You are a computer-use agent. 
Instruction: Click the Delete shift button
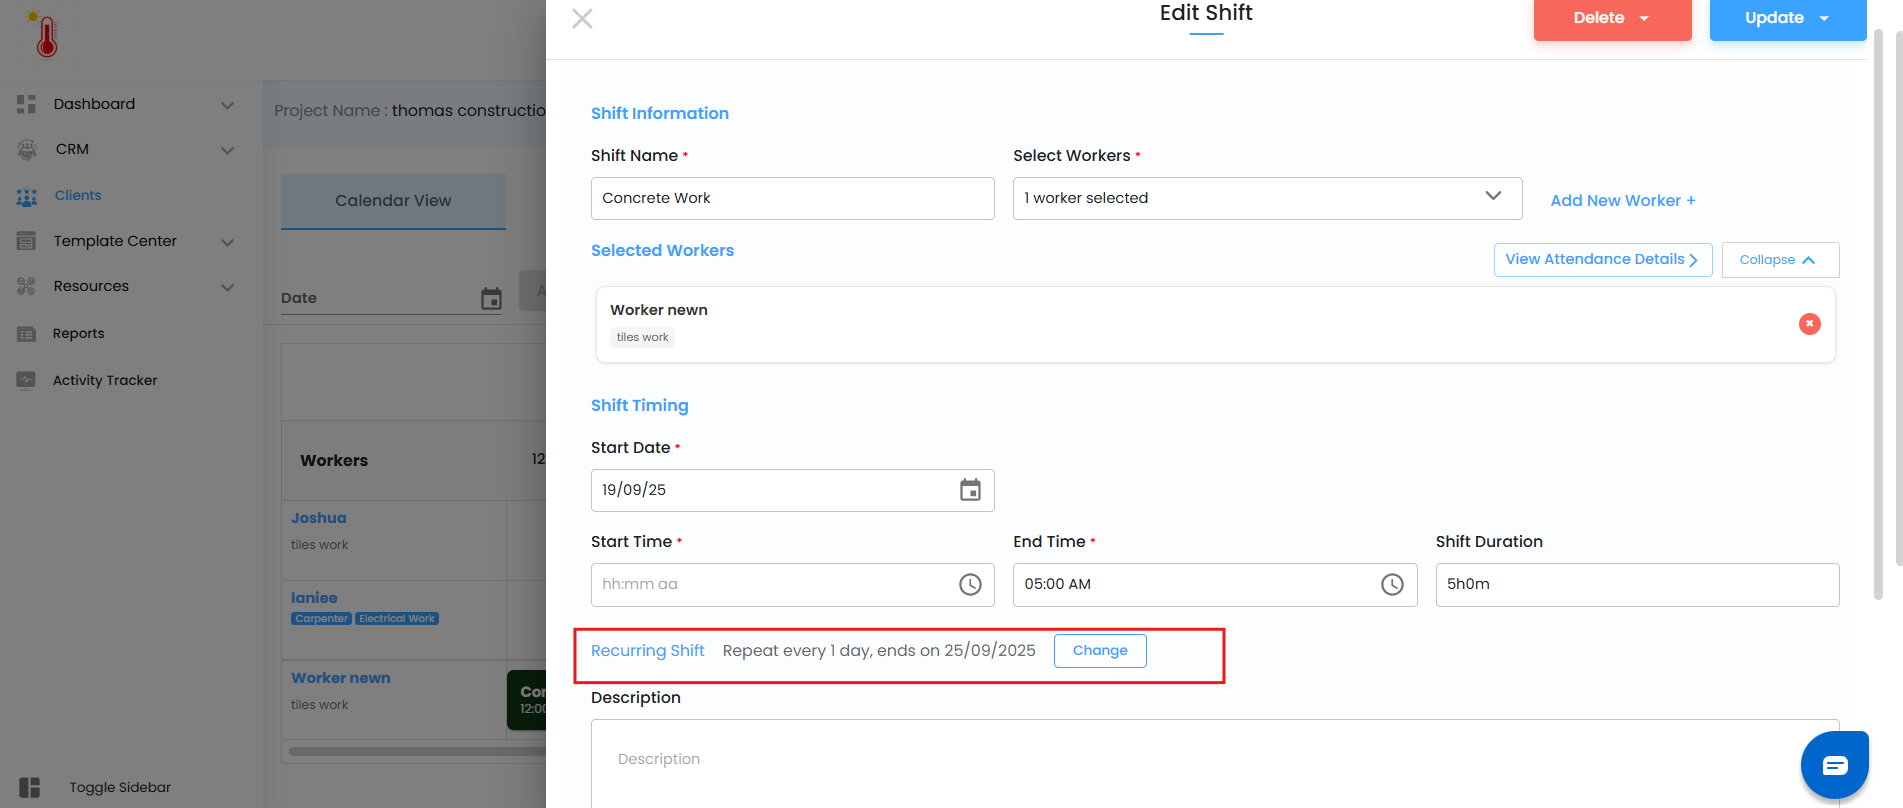(1598, 18)
